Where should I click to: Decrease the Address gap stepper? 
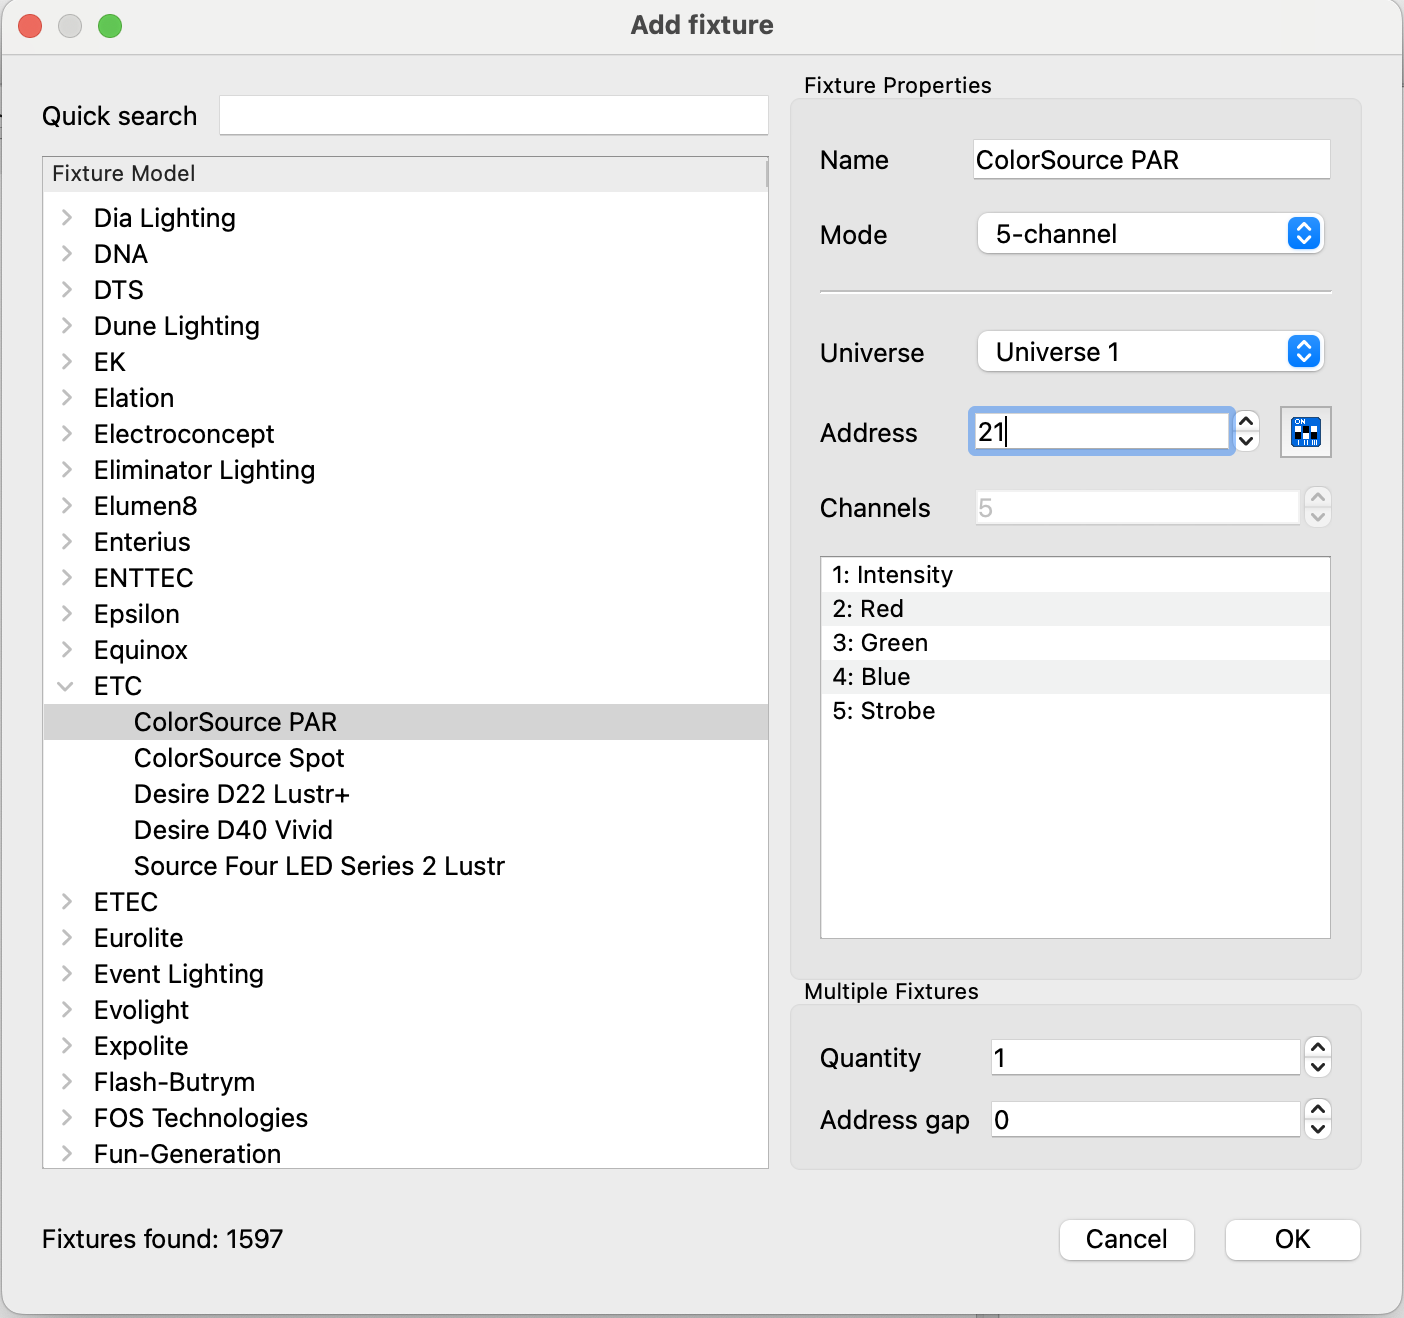point(1318,1130)
